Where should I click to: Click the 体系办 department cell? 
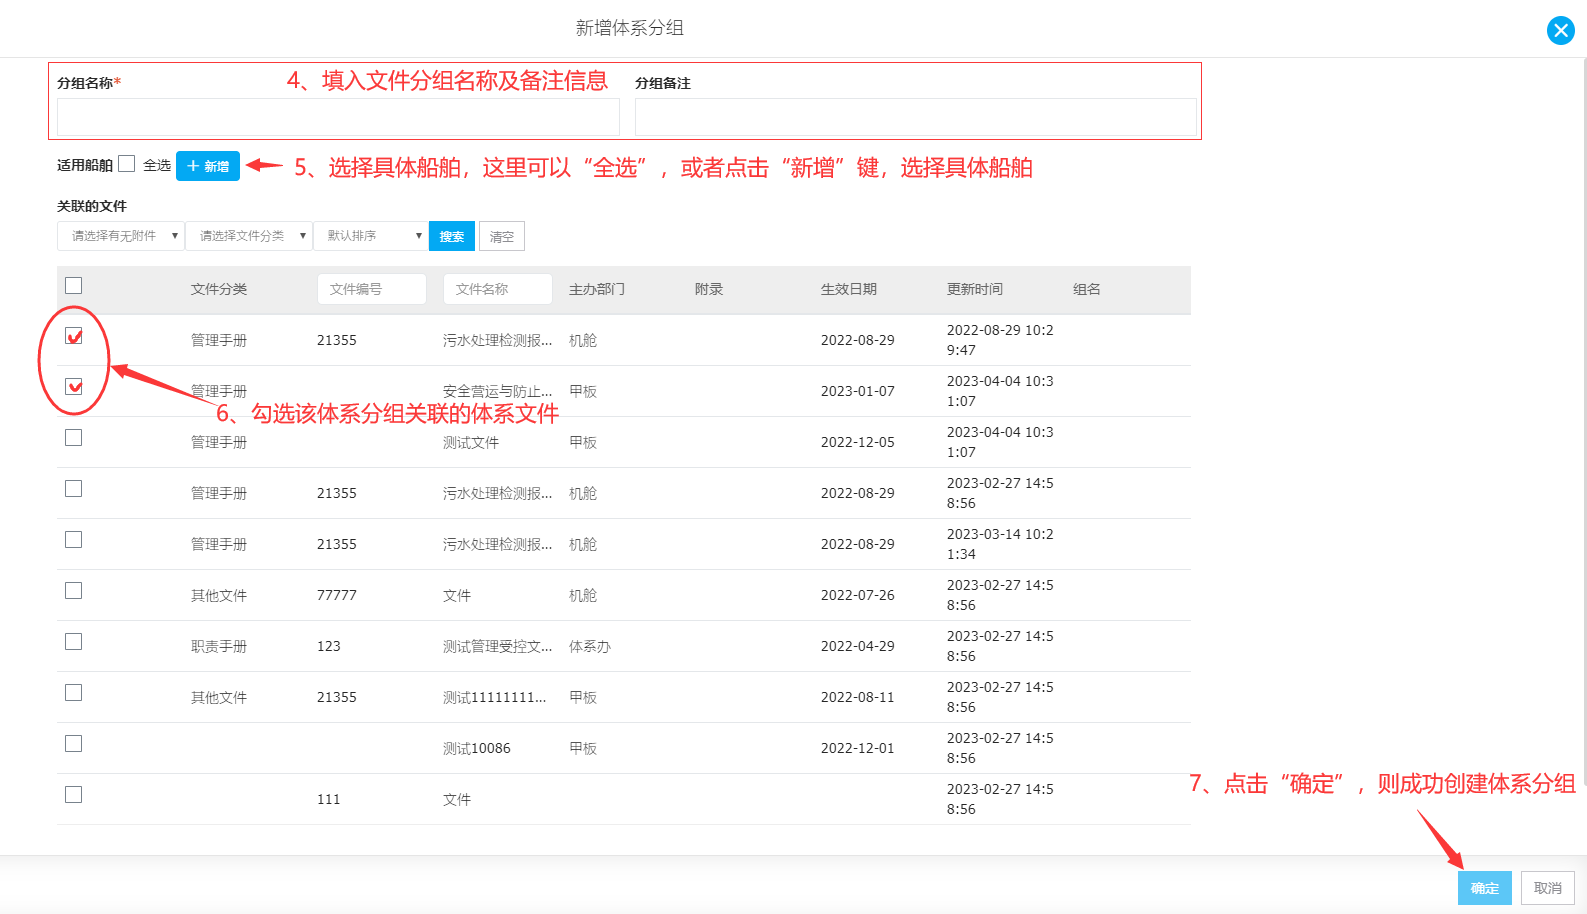590,646
